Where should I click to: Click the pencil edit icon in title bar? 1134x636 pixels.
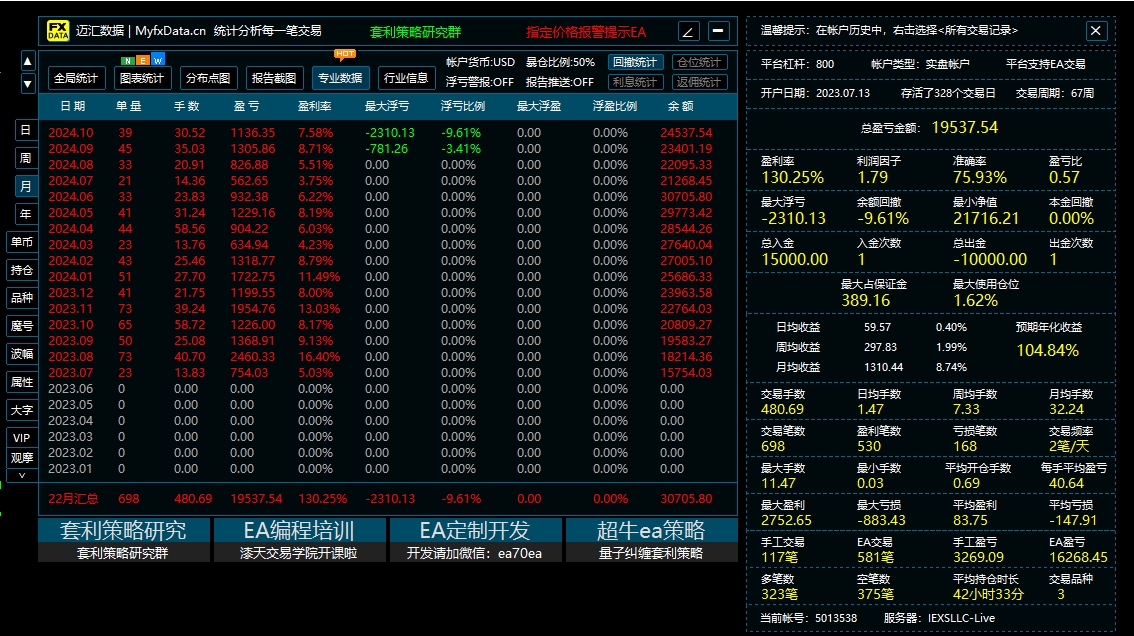click(688, 31)
